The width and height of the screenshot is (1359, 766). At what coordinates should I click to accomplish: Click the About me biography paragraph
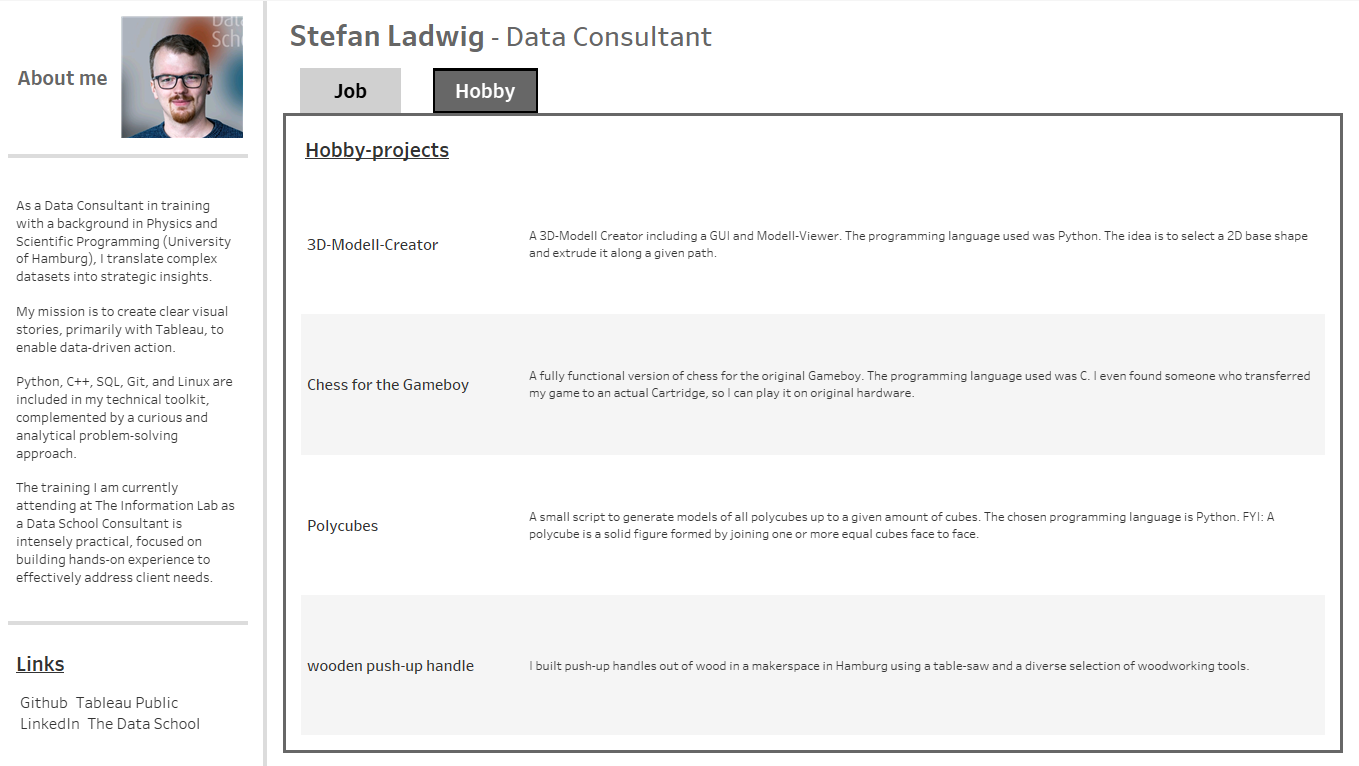126,392
